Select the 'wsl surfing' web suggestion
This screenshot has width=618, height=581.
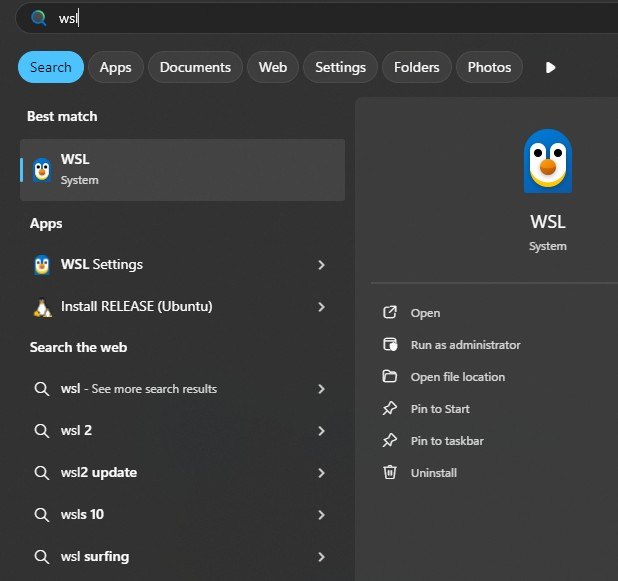pos(182,557)
